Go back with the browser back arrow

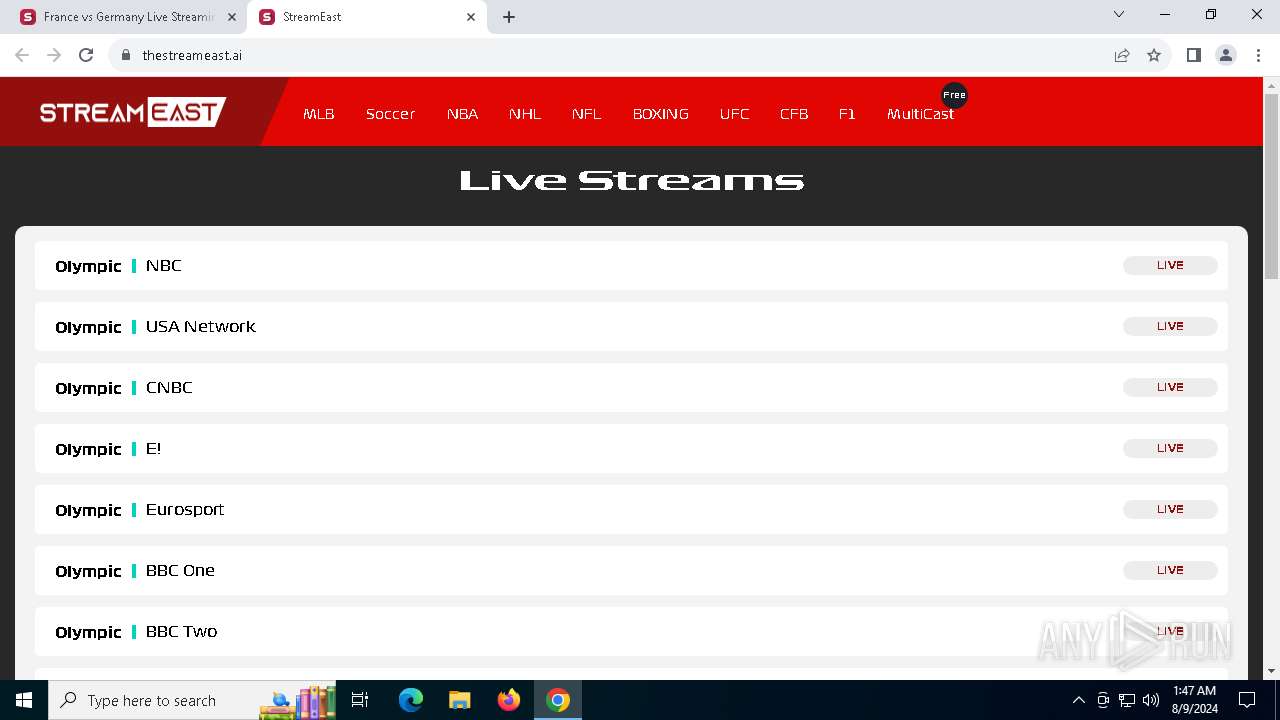[22, 55]
